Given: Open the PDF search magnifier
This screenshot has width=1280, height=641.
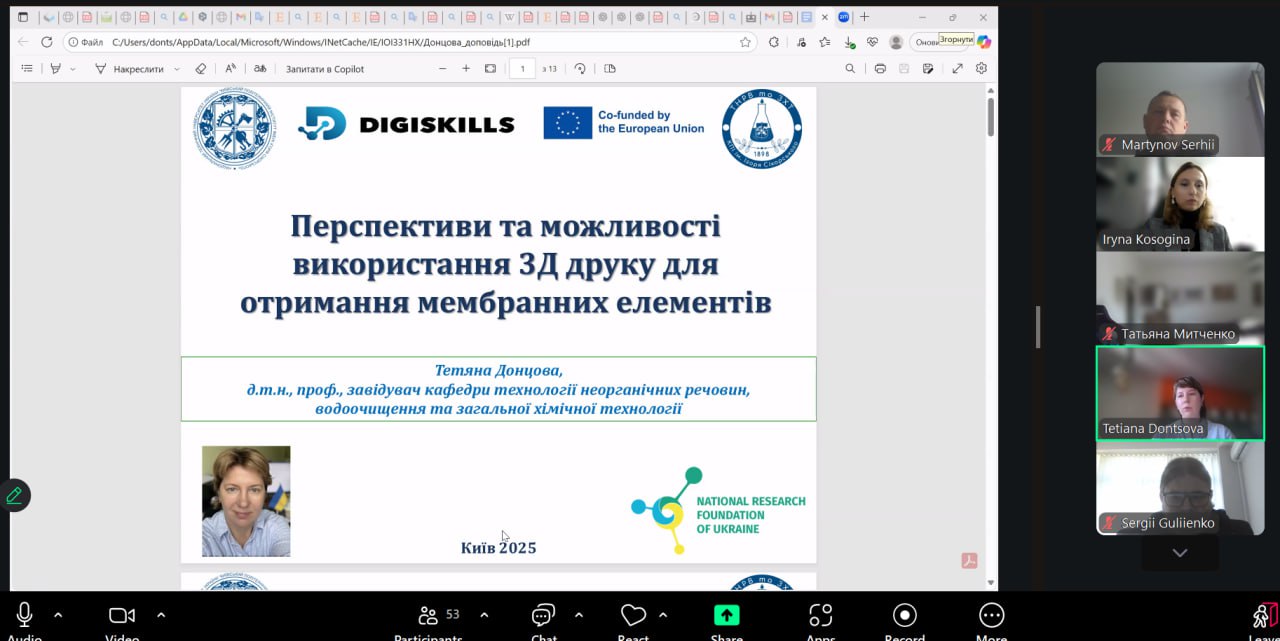Looking at the screenshot, I should [x=850, y=69].
